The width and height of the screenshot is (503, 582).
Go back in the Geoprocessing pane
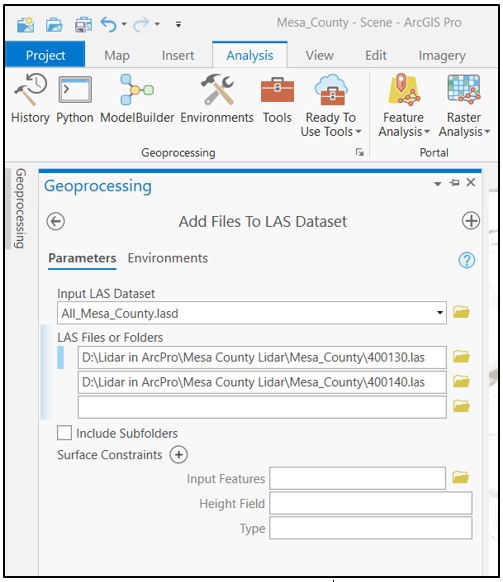coord(56,222)
